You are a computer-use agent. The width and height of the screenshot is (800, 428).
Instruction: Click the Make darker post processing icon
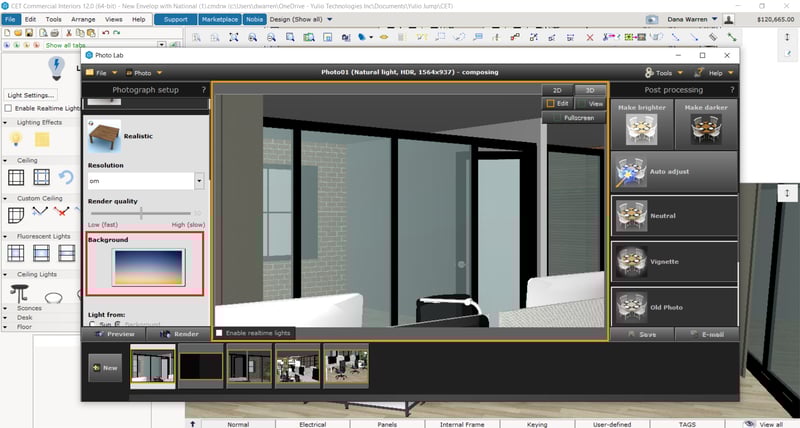click(706, 124)
